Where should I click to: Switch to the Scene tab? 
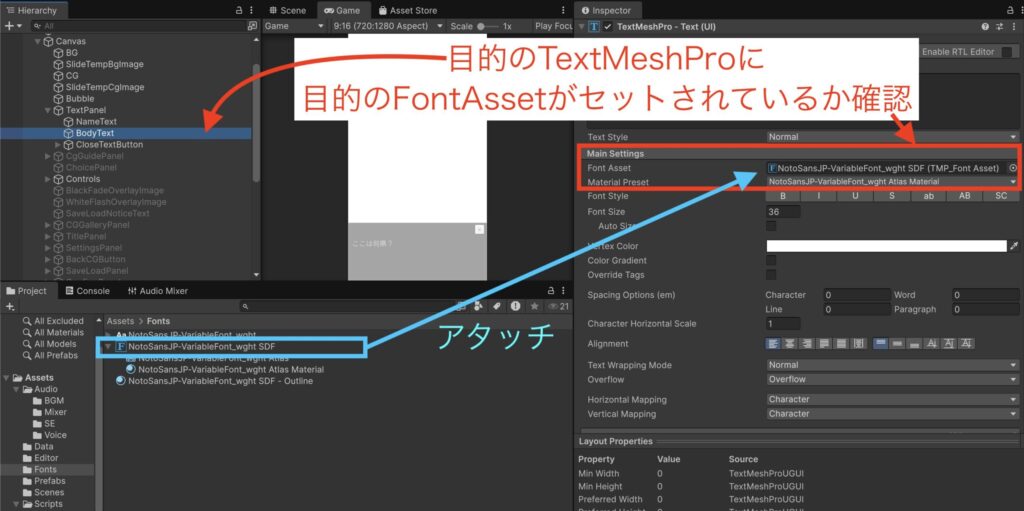(288, 10)
